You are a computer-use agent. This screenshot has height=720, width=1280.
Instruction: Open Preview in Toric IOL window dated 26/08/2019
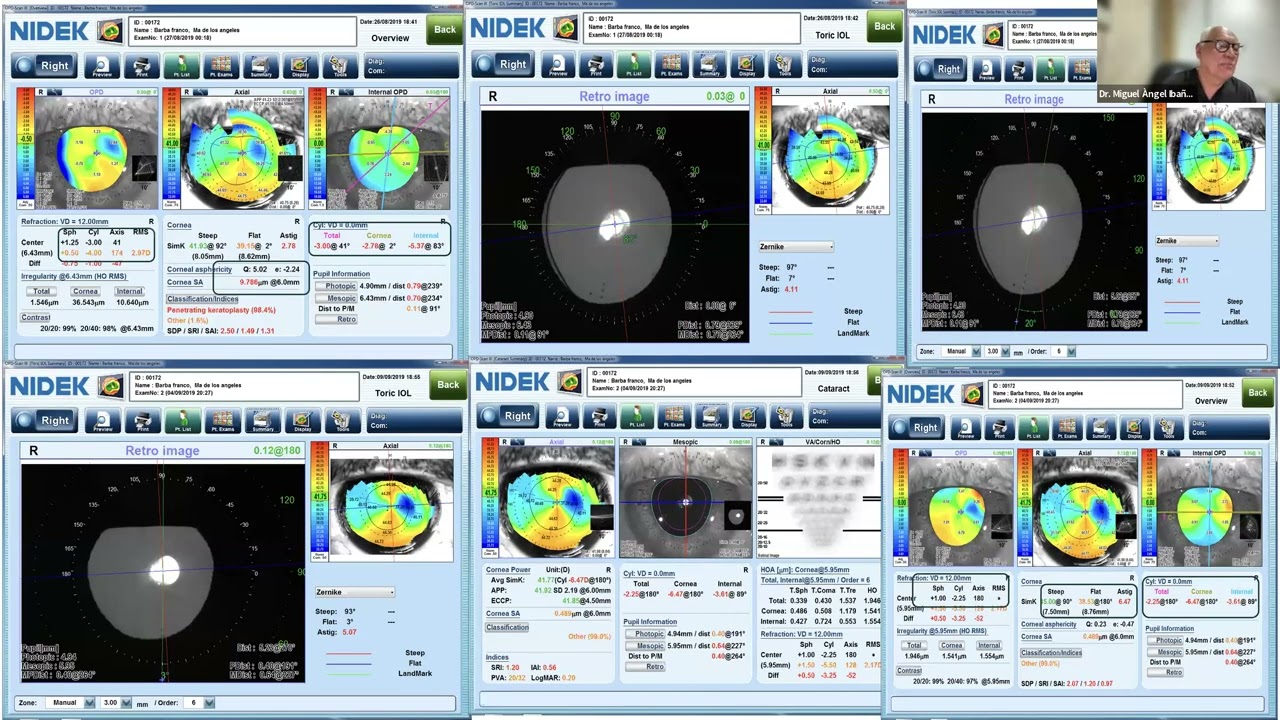(x=558, y=65)
